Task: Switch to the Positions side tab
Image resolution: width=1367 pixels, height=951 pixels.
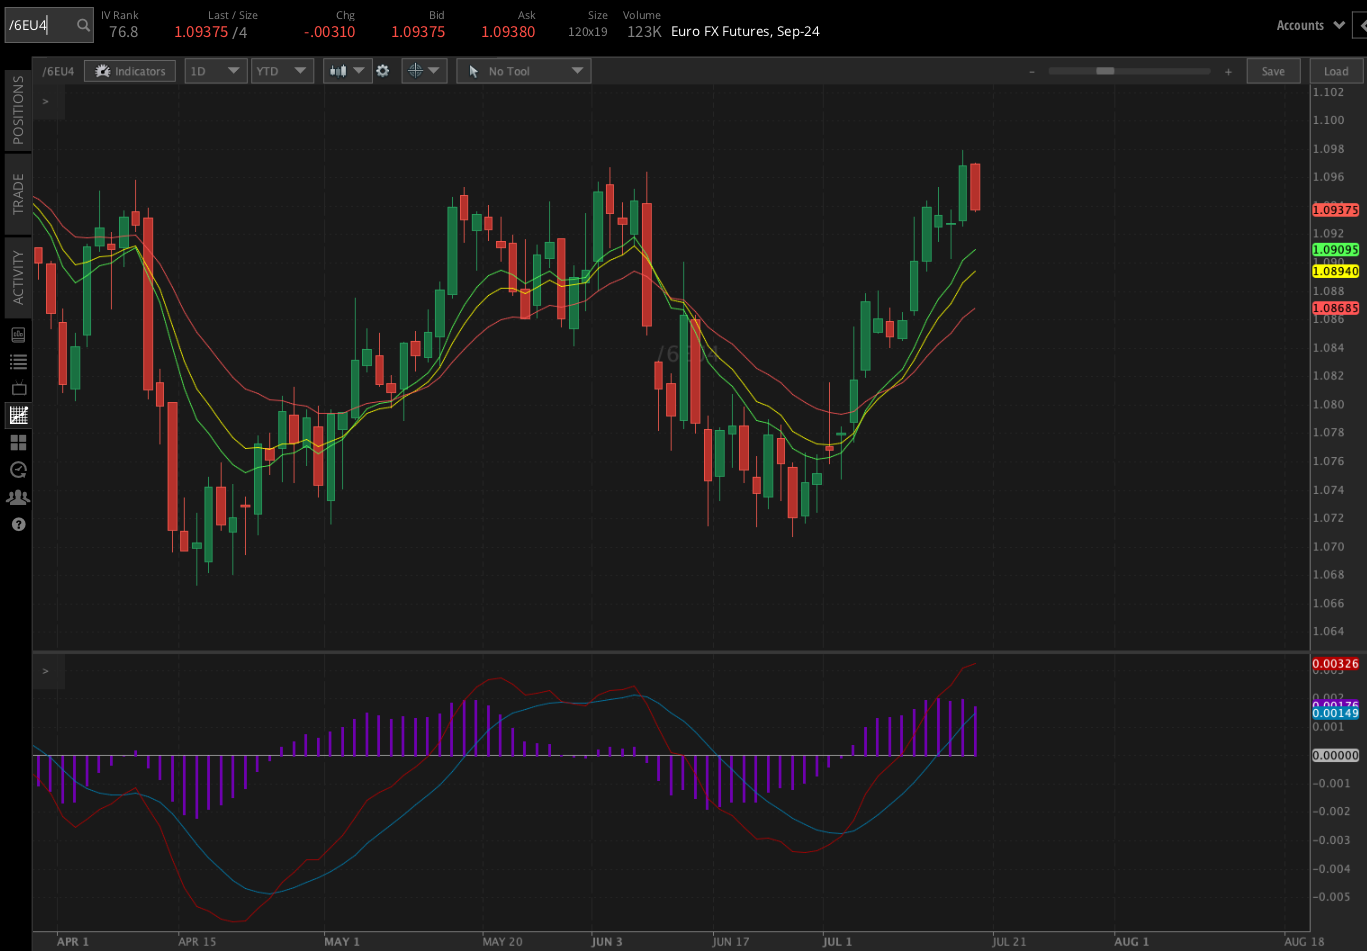Action: pos(18,110)
